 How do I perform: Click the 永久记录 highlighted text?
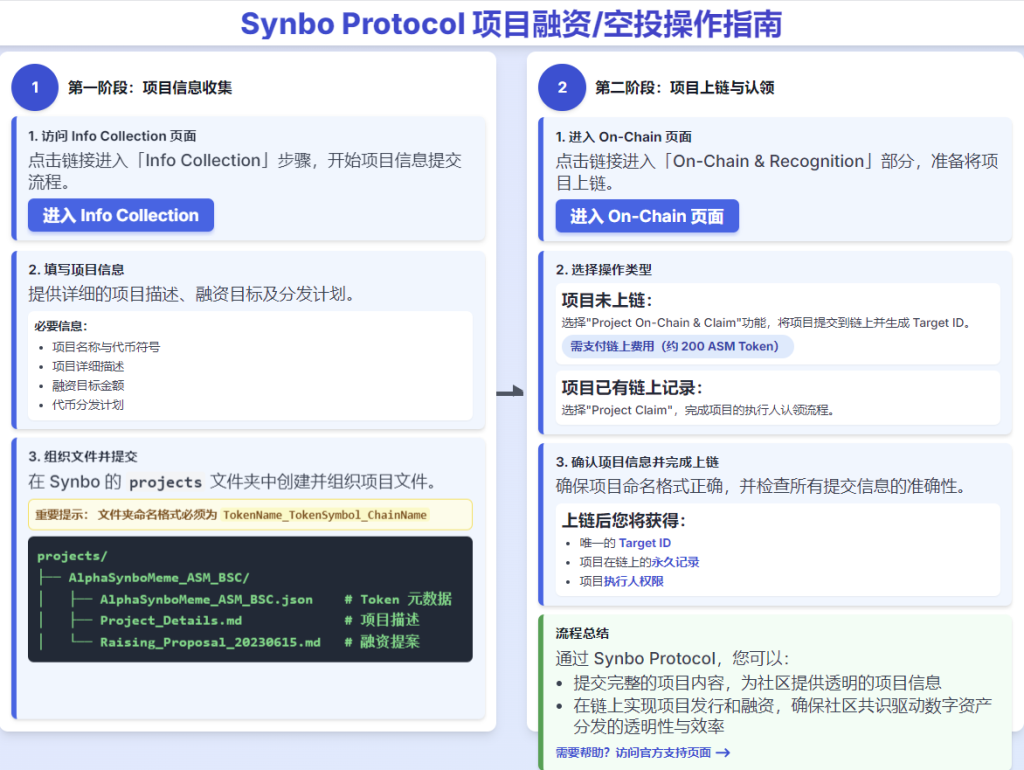pyautogui.click(x=675, y=562)
